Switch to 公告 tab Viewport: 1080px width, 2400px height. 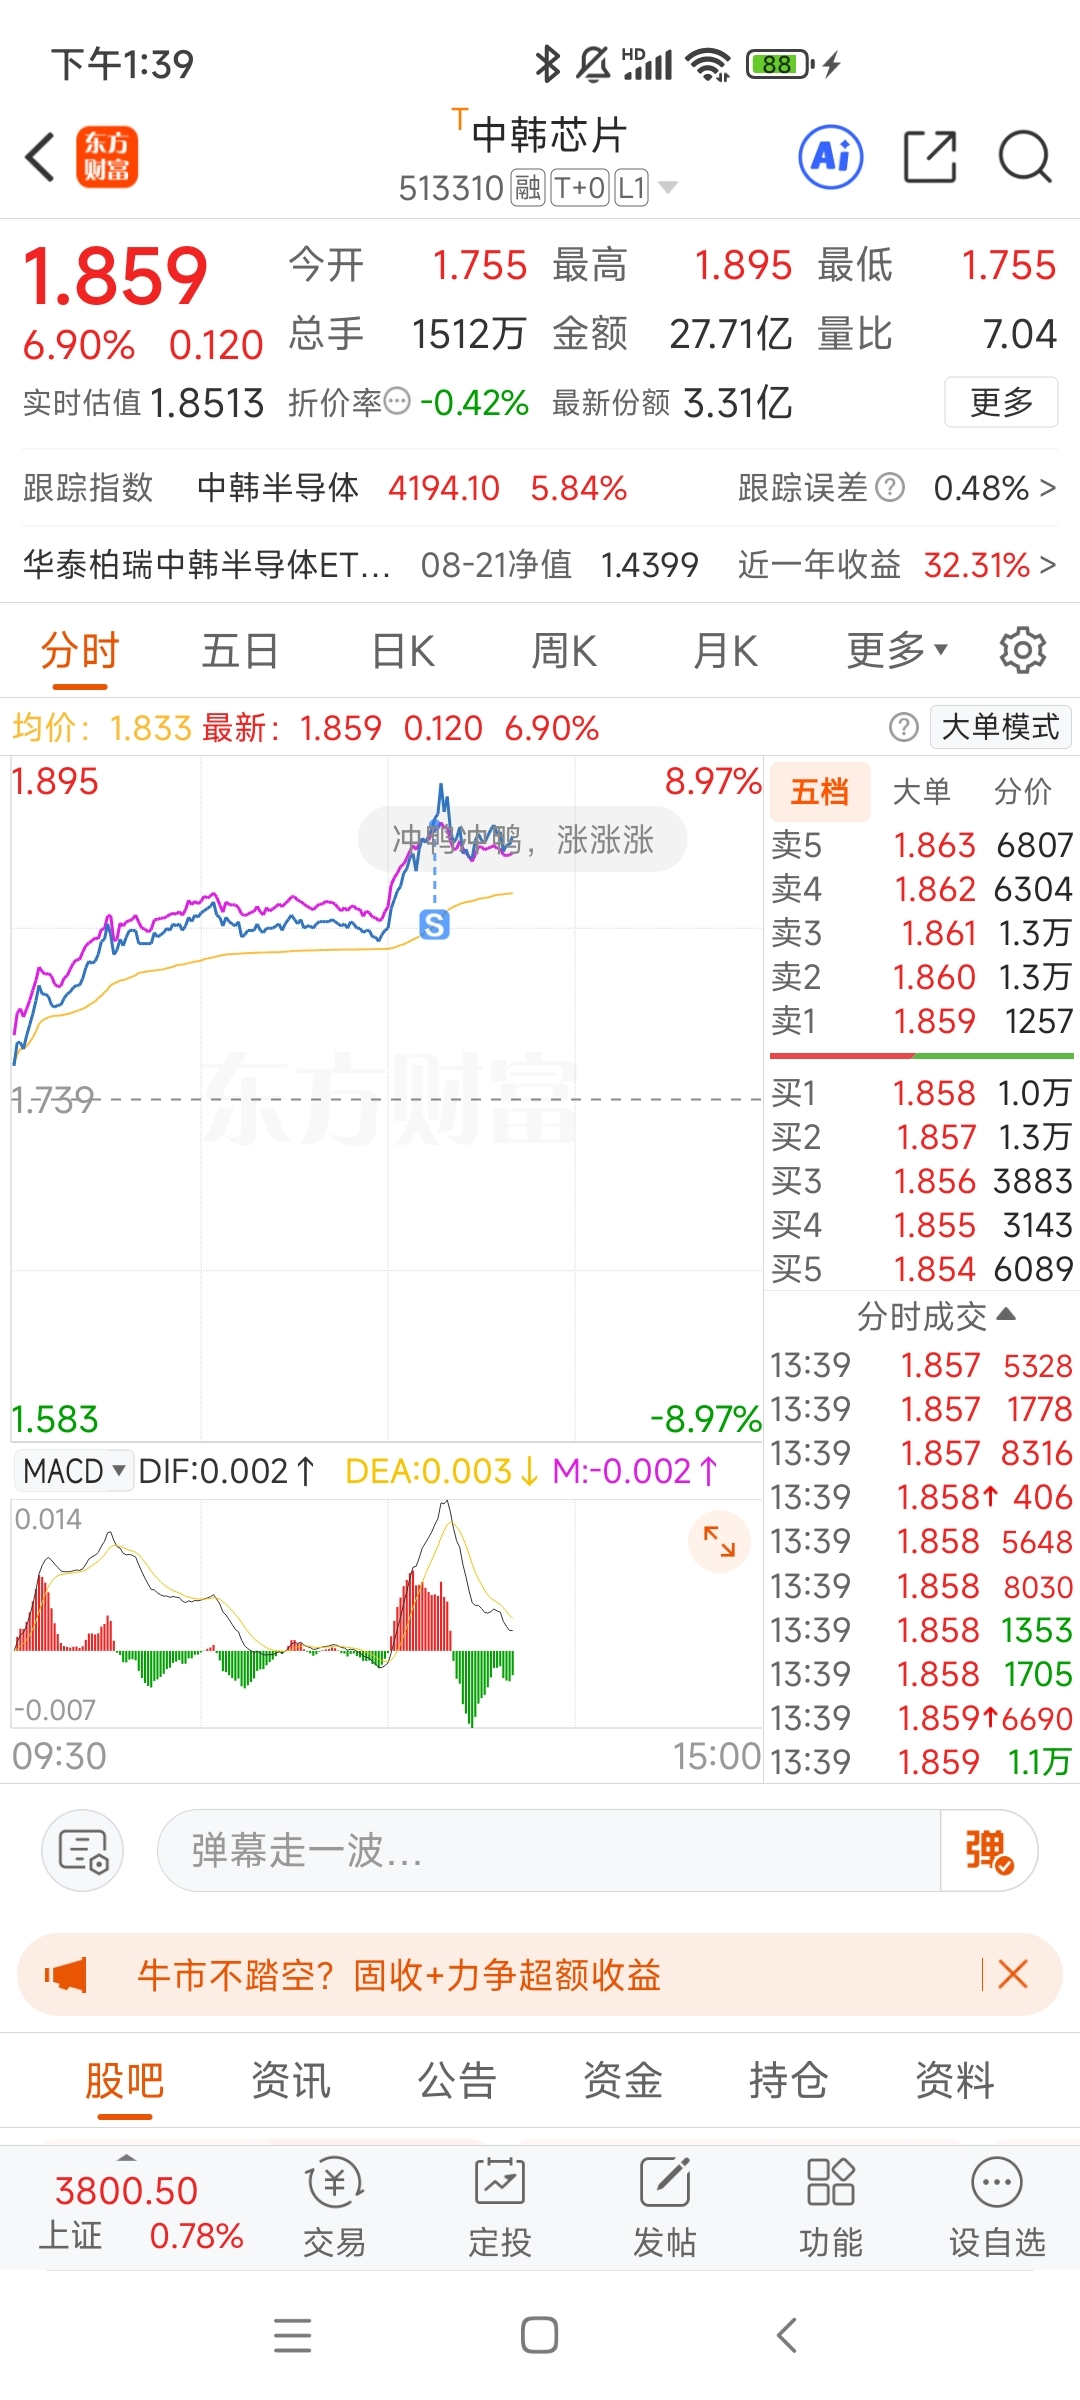pyautogui.click(x=457, y=2081)
